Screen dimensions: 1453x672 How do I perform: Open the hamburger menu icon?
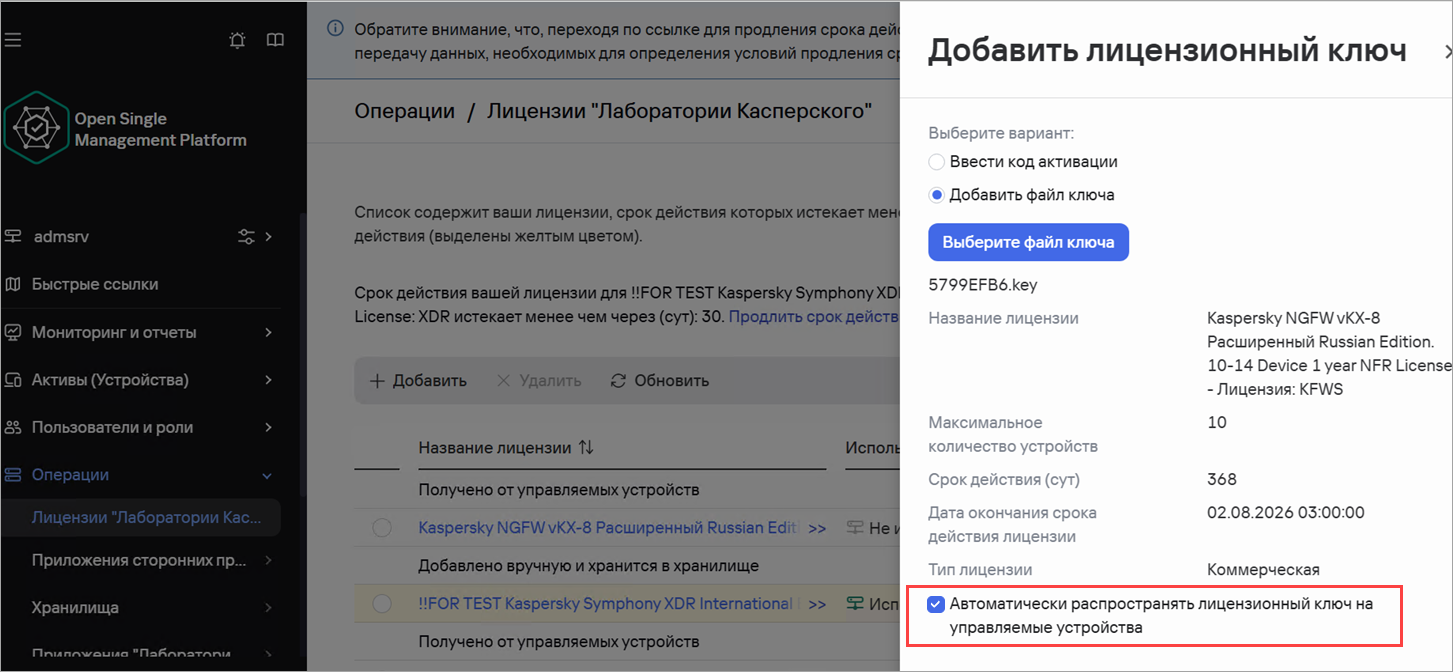[x=12, y=40]
